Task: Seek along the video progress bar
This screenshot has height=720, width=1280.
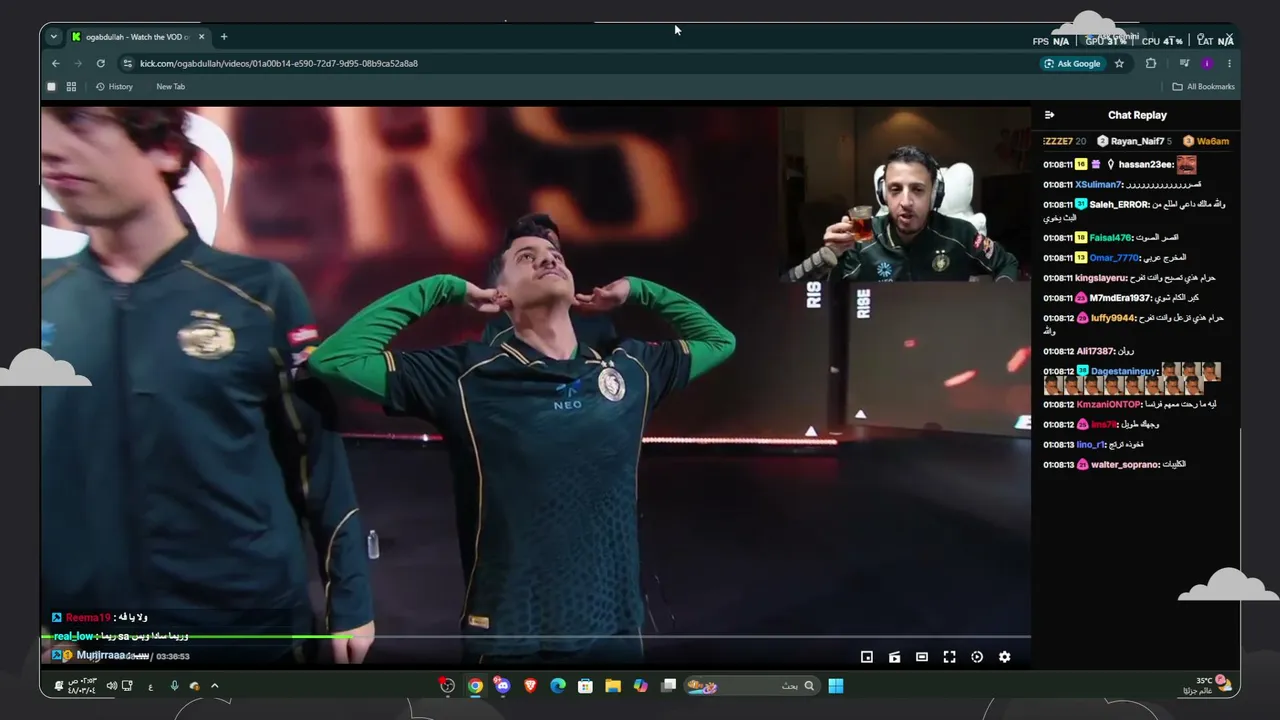Action: tap(536, 636)
